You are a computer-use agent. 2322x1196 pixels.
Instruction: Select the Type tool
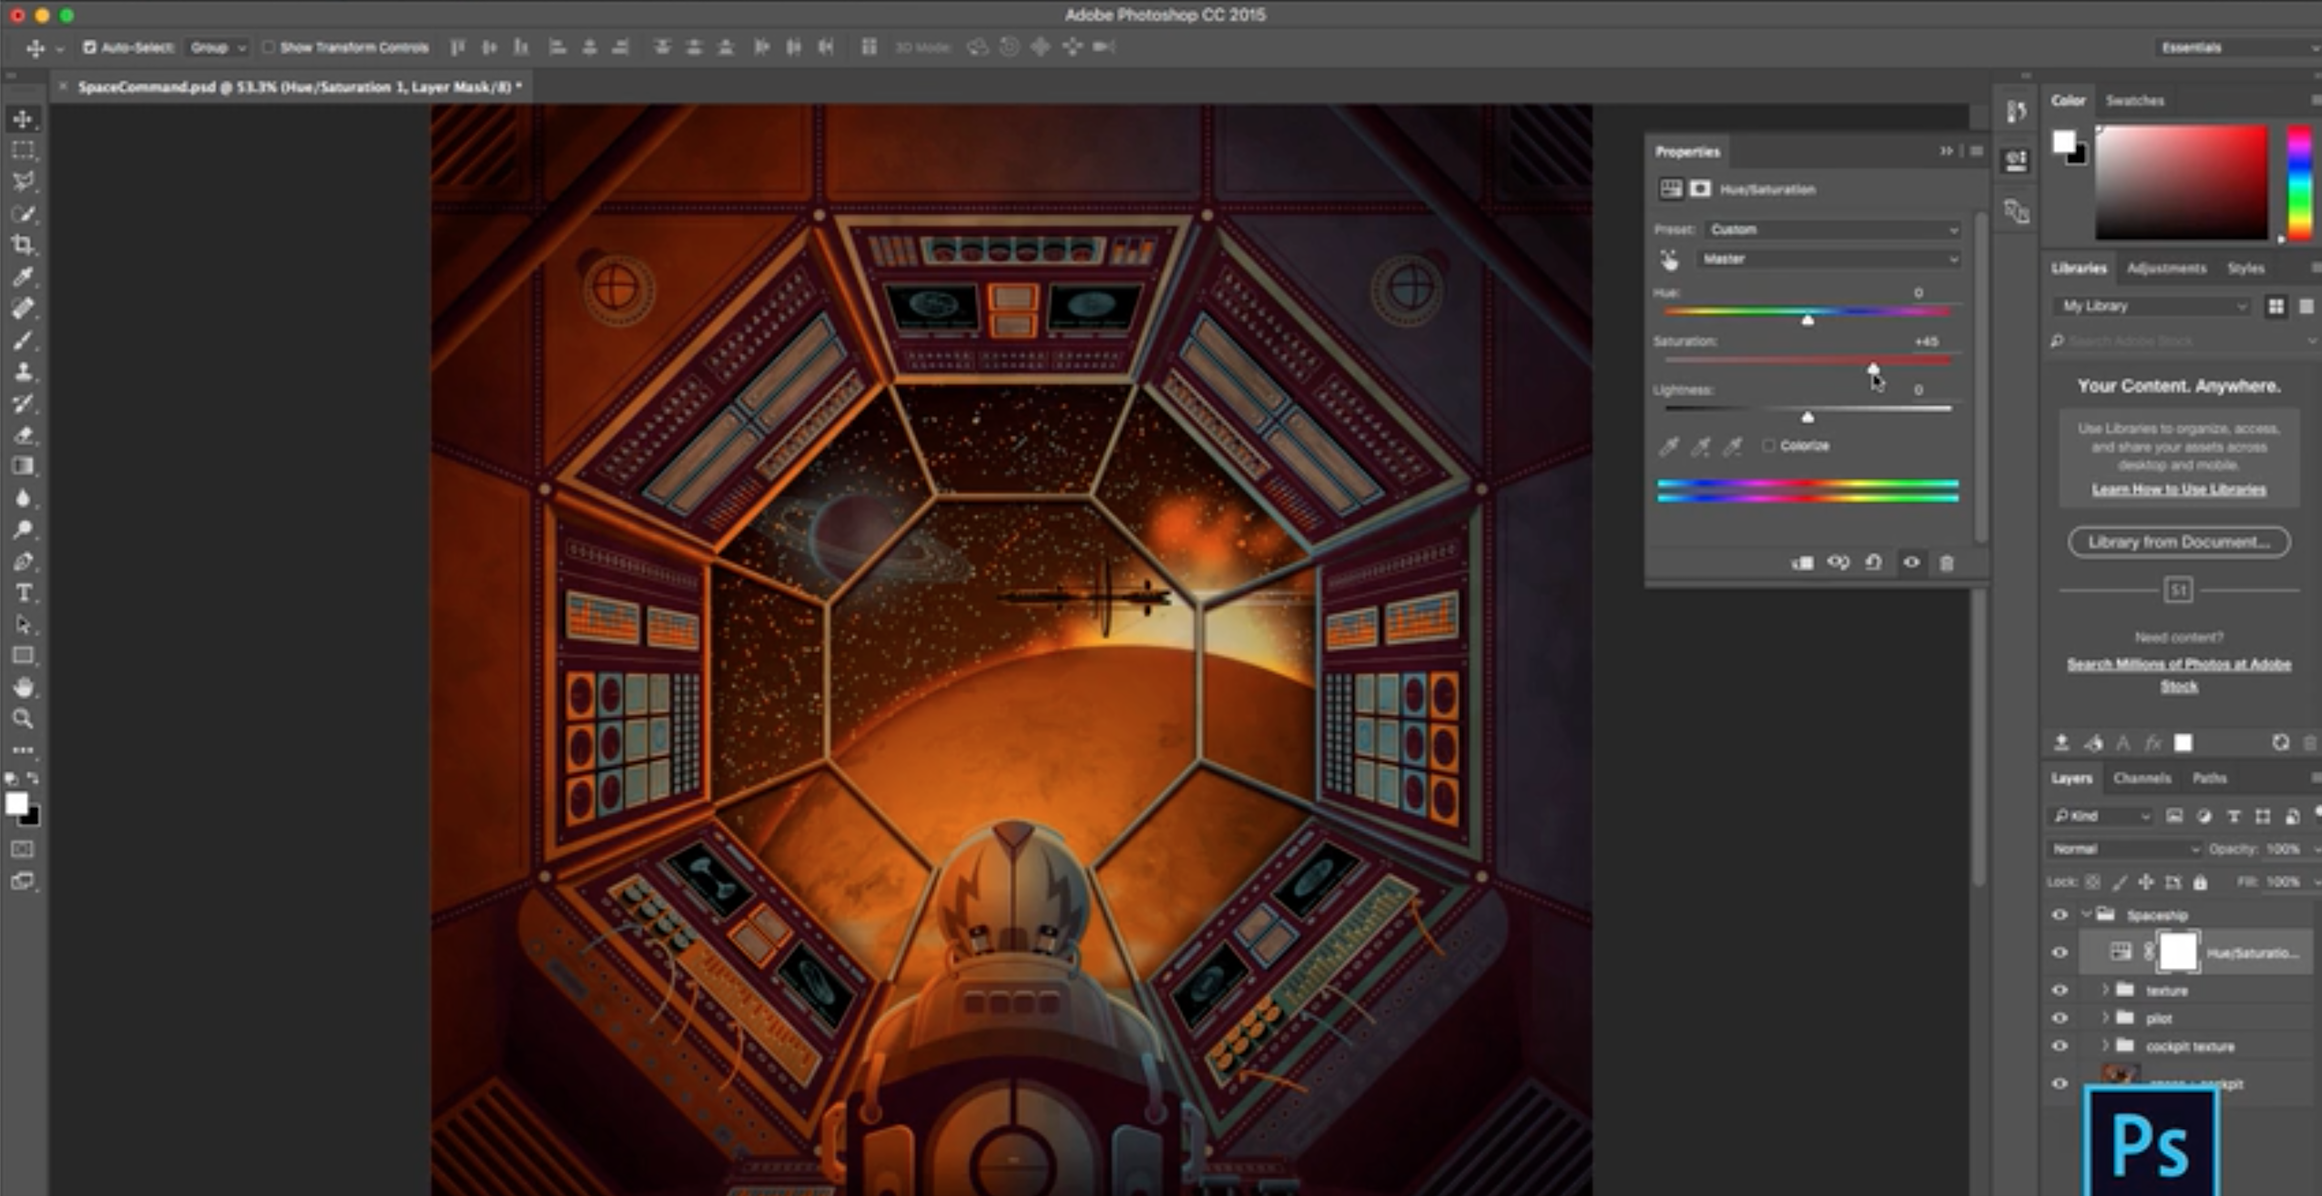click(x=22, y=593)
